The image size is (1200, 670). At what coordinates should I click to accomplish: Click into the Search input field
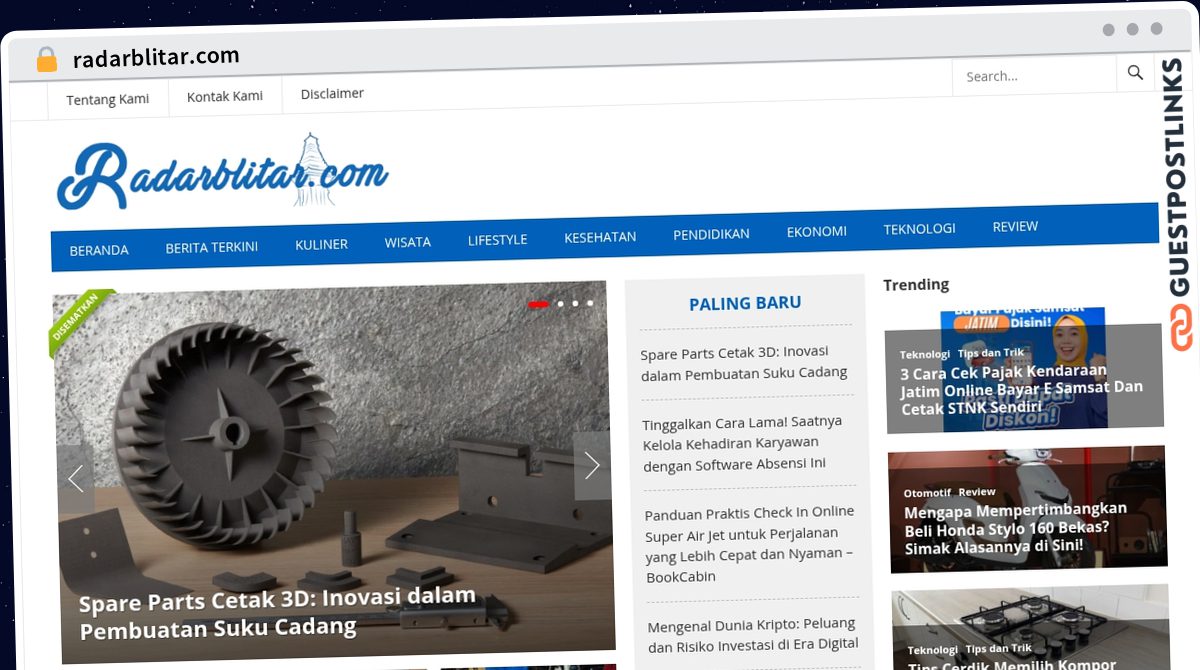(1034, 75)
